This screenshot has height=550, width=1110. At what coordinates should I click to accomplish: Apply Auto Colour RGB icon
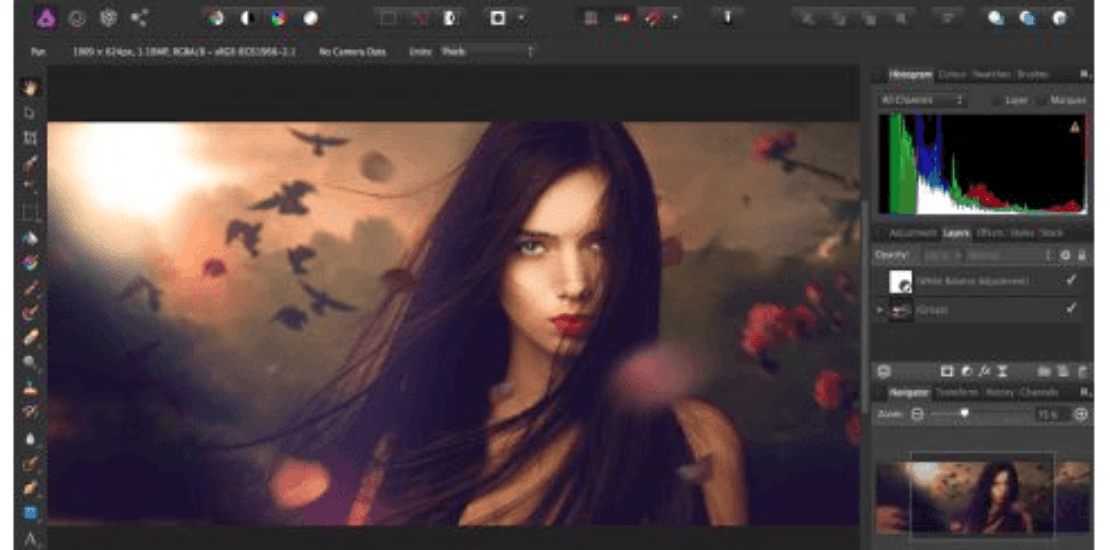278,18
